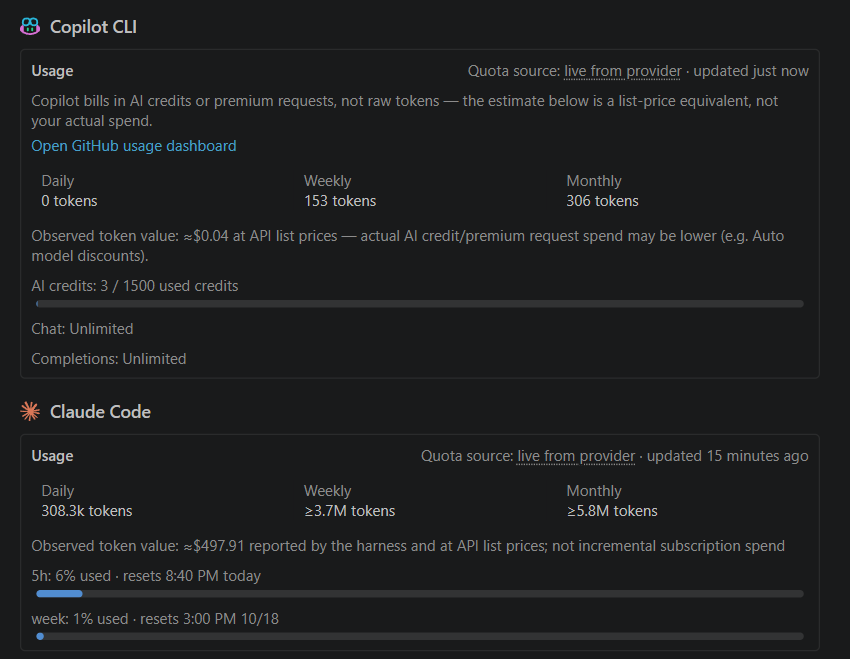Open GitHub usage dashboard link

coord(133,146)
